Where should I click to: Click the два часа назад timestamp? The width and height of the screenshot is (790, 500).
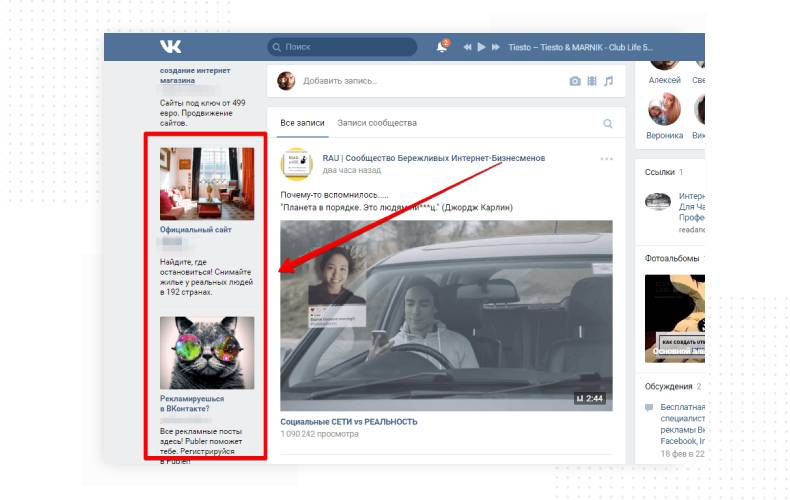click(x=352, y=170)
